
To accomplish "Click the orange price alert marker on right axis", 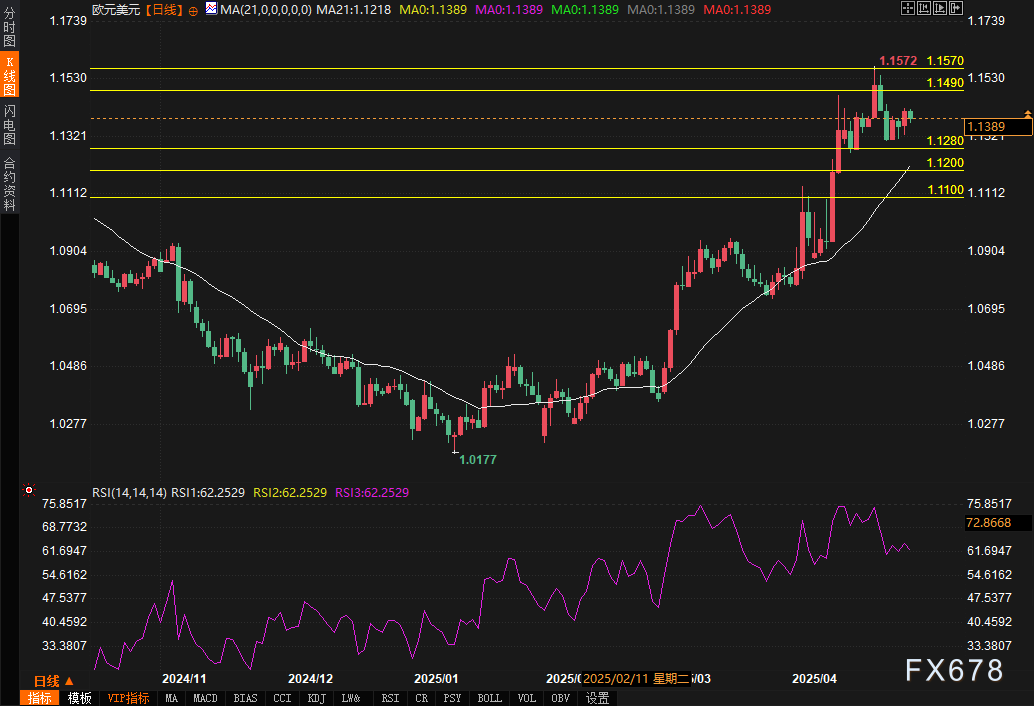I will [1027, 115].
